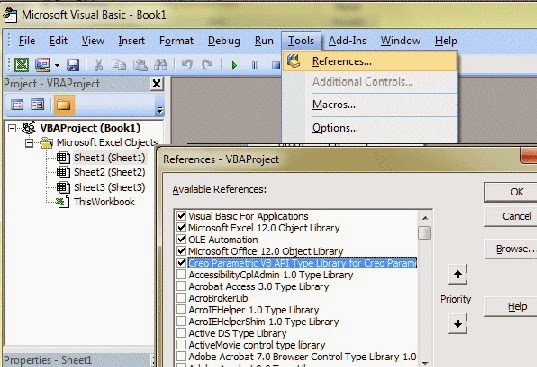Check ActiveMovie control type library
The image size is (537, 367).
(181, 345)
